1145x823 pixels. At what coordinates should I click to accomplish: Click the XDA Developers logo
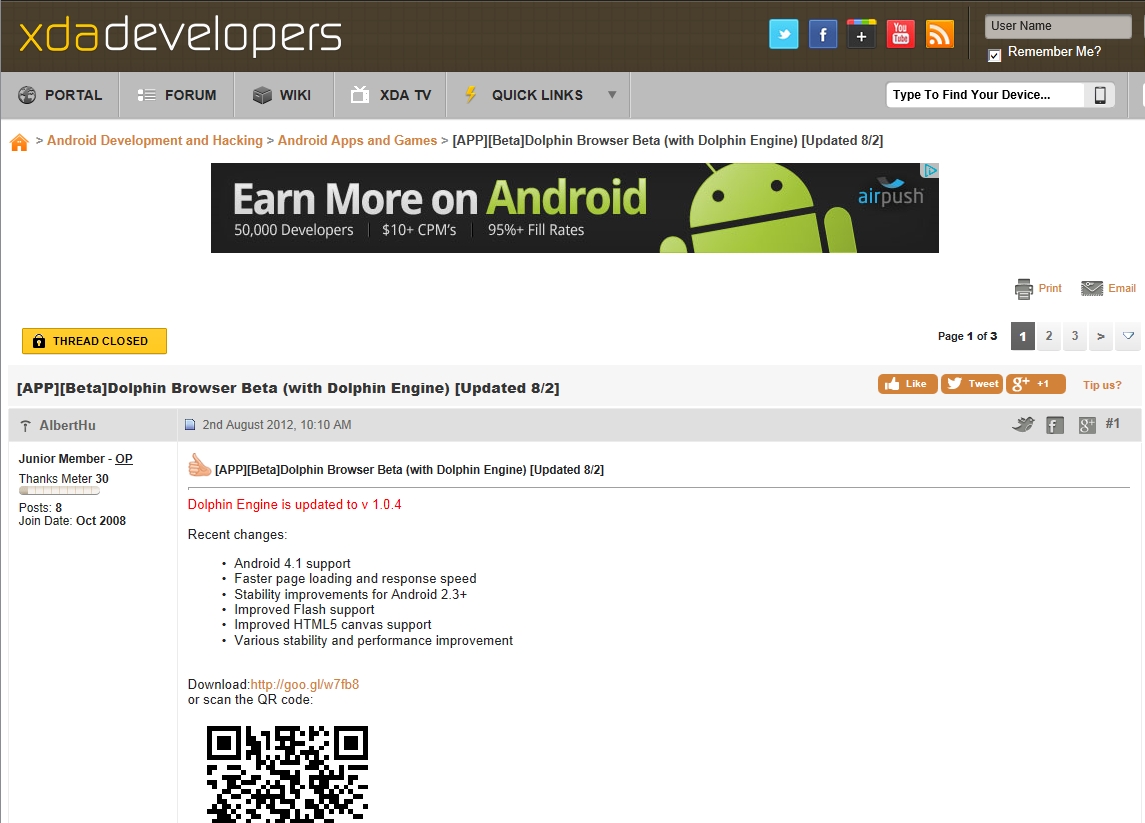coord(180,35)
